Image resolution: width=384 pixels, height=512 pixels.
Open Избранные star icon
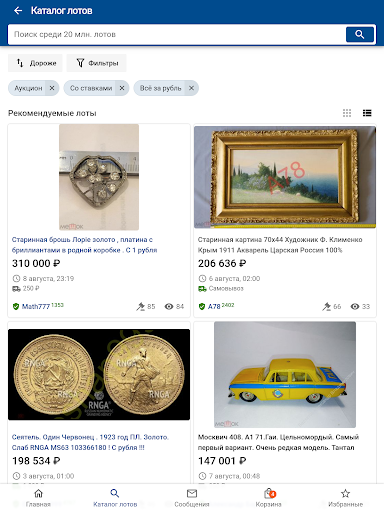click(345, 493)
